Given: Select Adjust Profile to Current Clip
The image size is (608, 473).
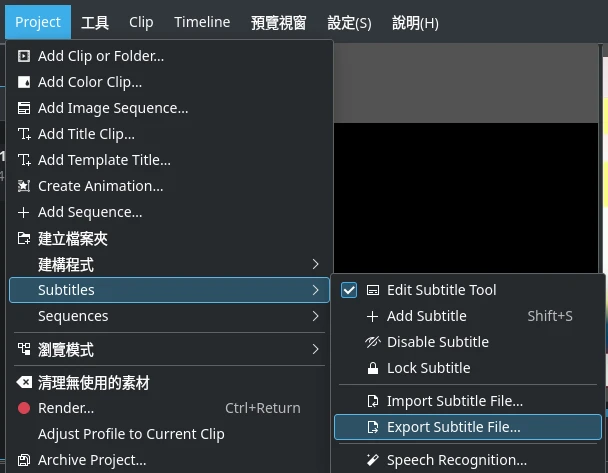Looking at the screenshot, I should 131,434.
